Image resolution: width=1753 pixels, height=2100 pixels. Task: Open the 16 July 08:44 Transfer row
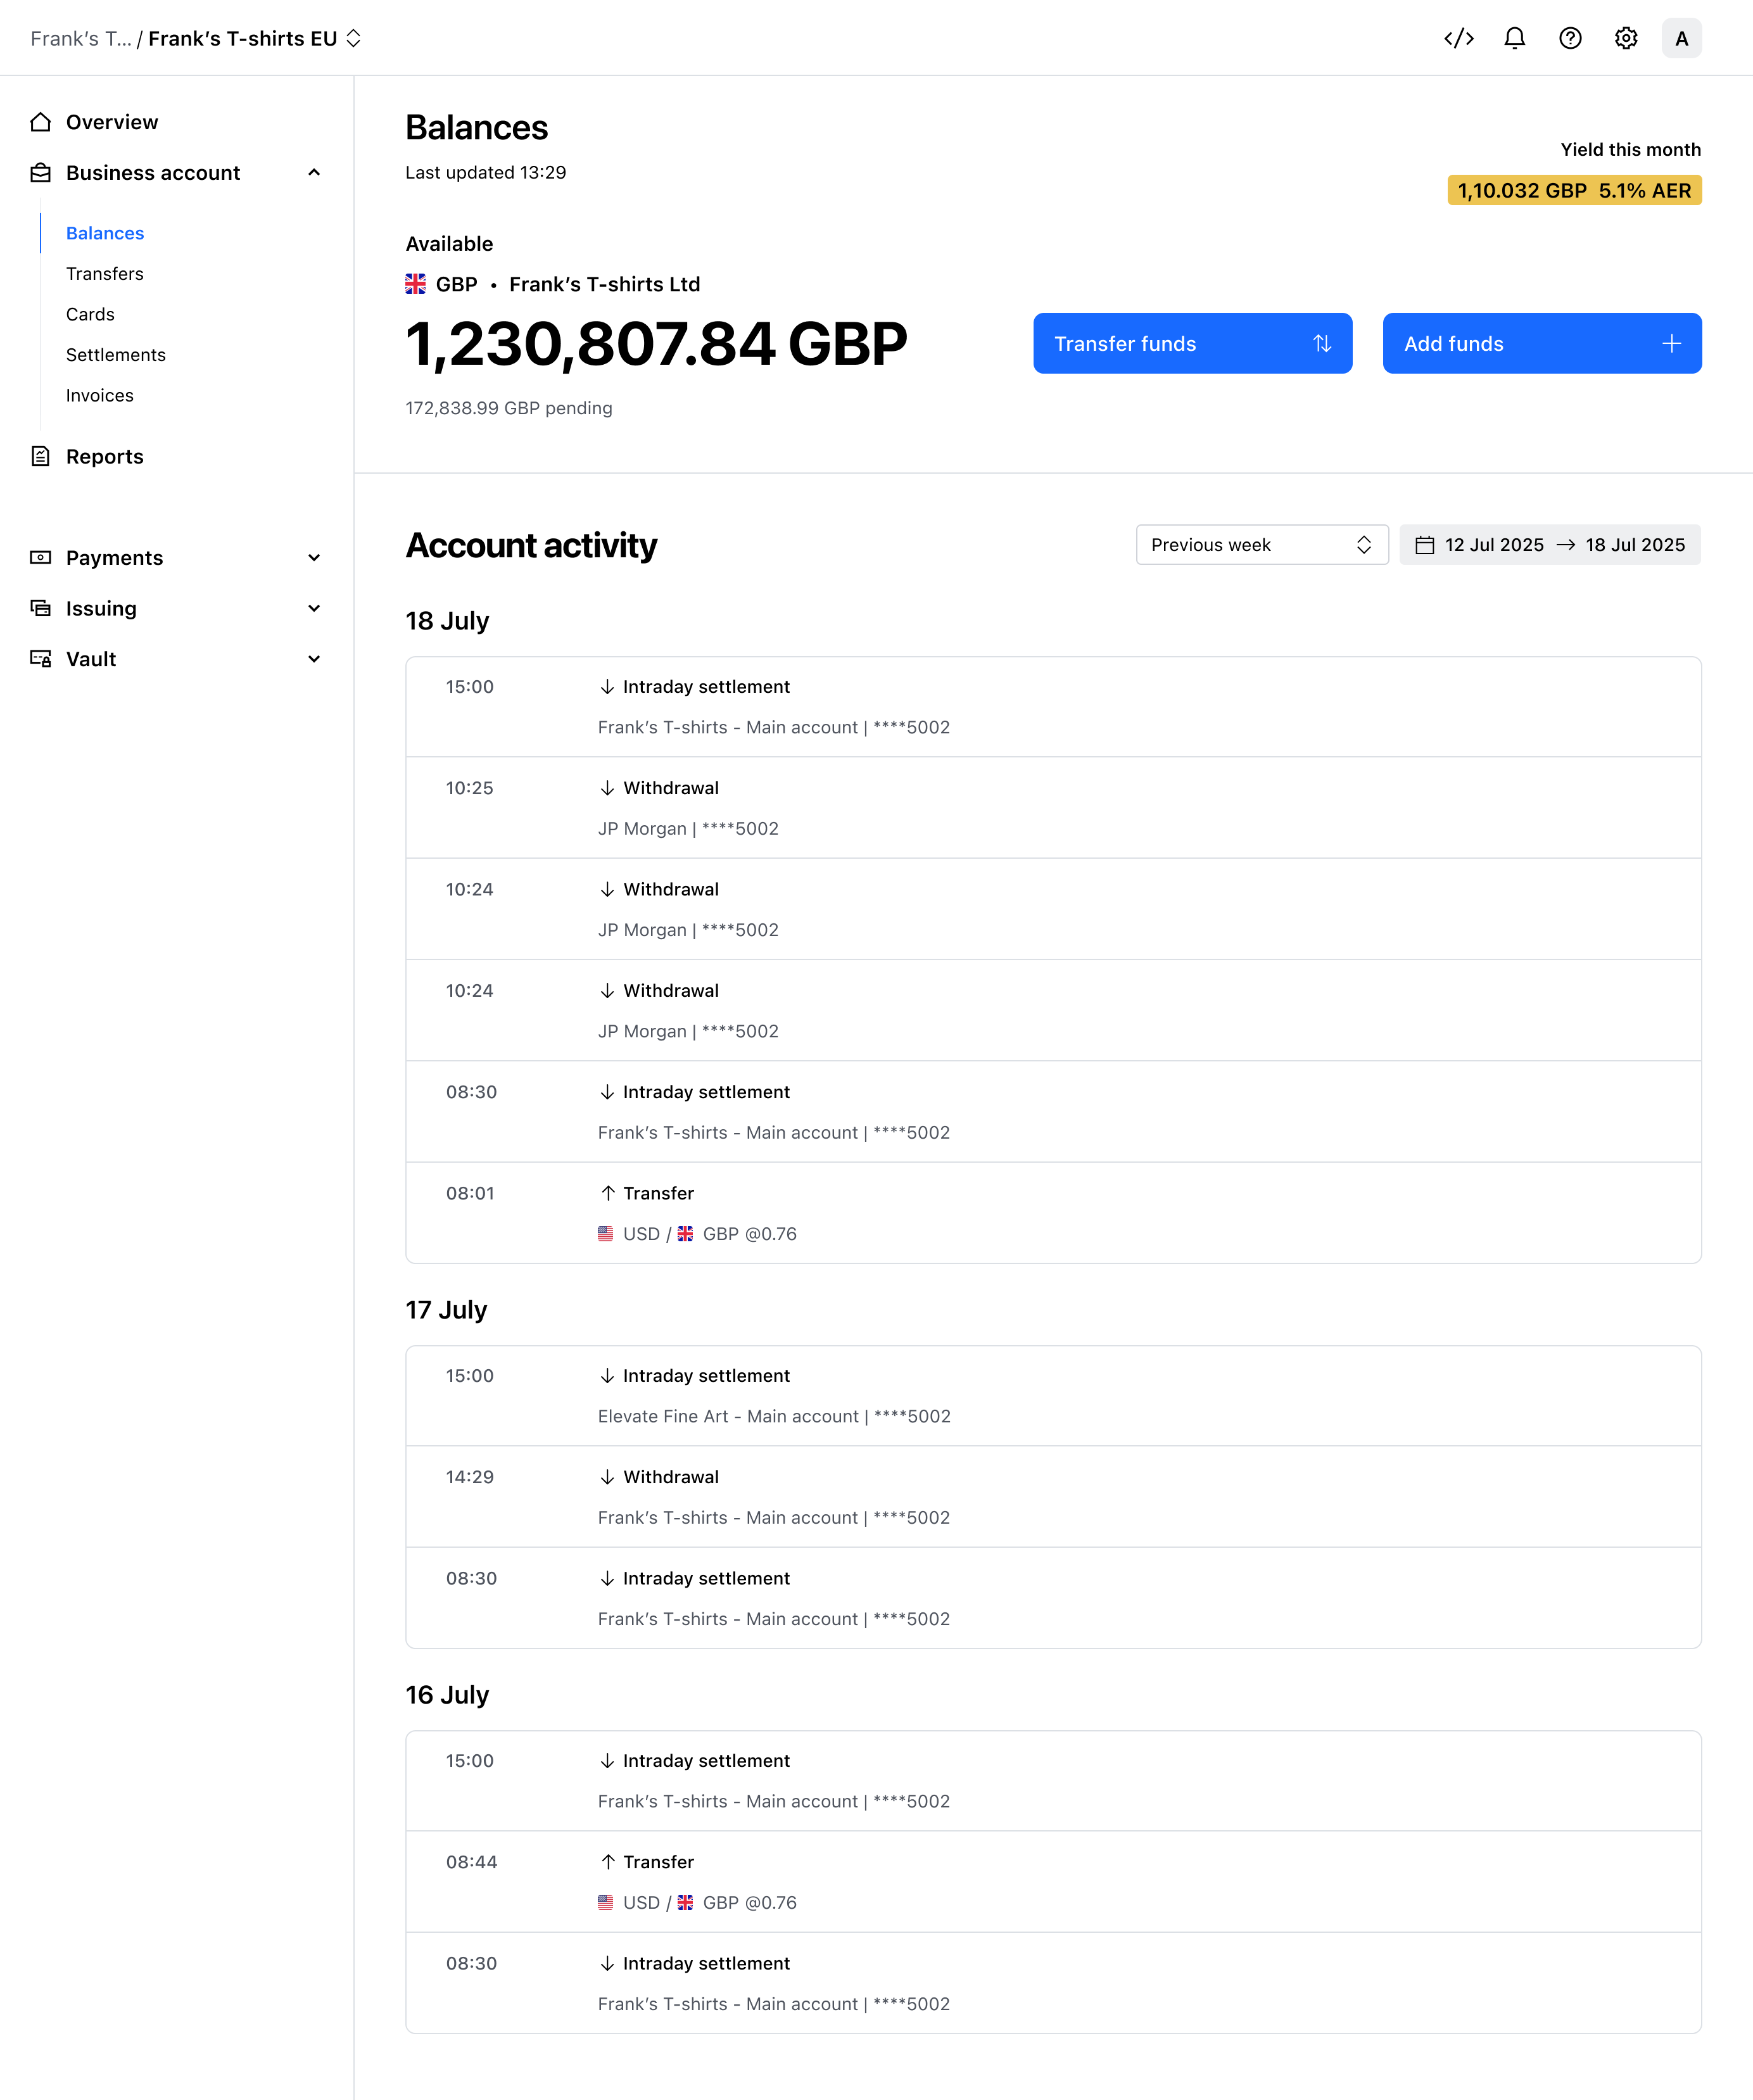1053,1882
